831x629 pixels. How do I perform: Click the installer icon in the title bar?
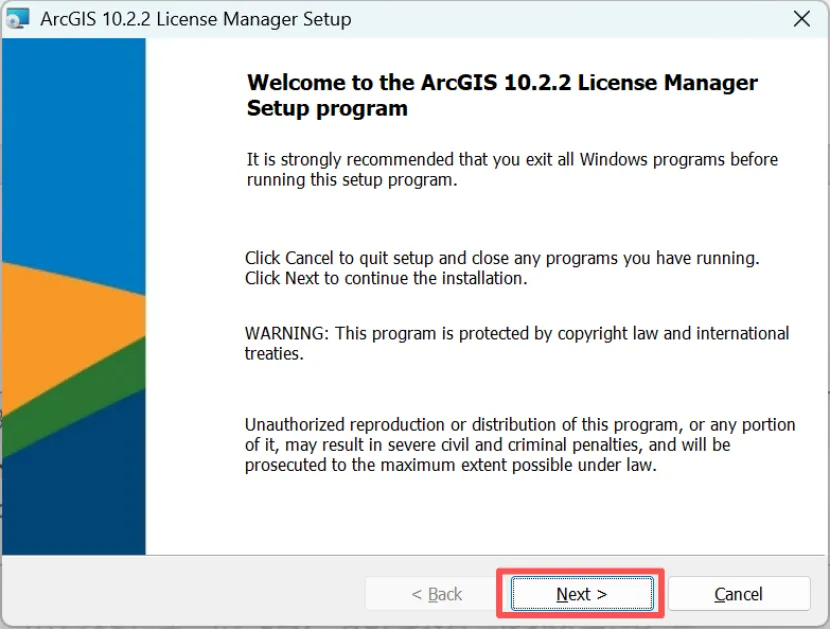[18, 19]
